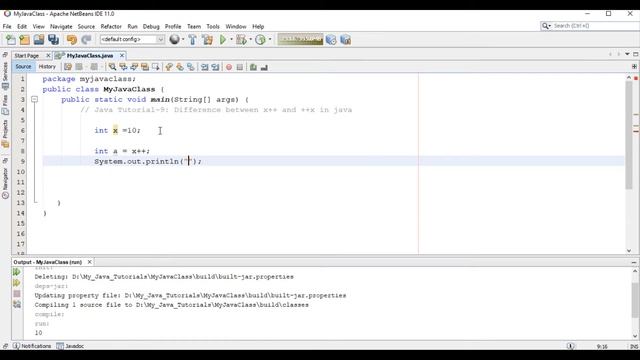Click the System.out.println line in editor

148,162
